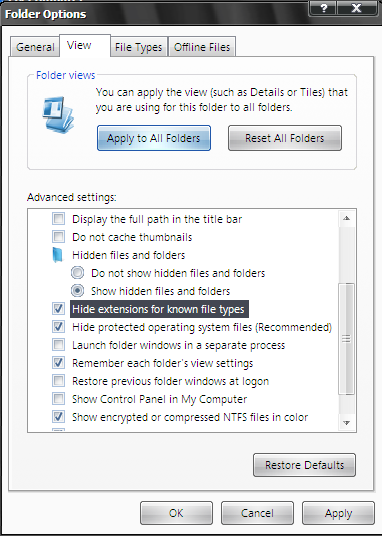Click the Folder views stacked windows icon

[57, 115]
